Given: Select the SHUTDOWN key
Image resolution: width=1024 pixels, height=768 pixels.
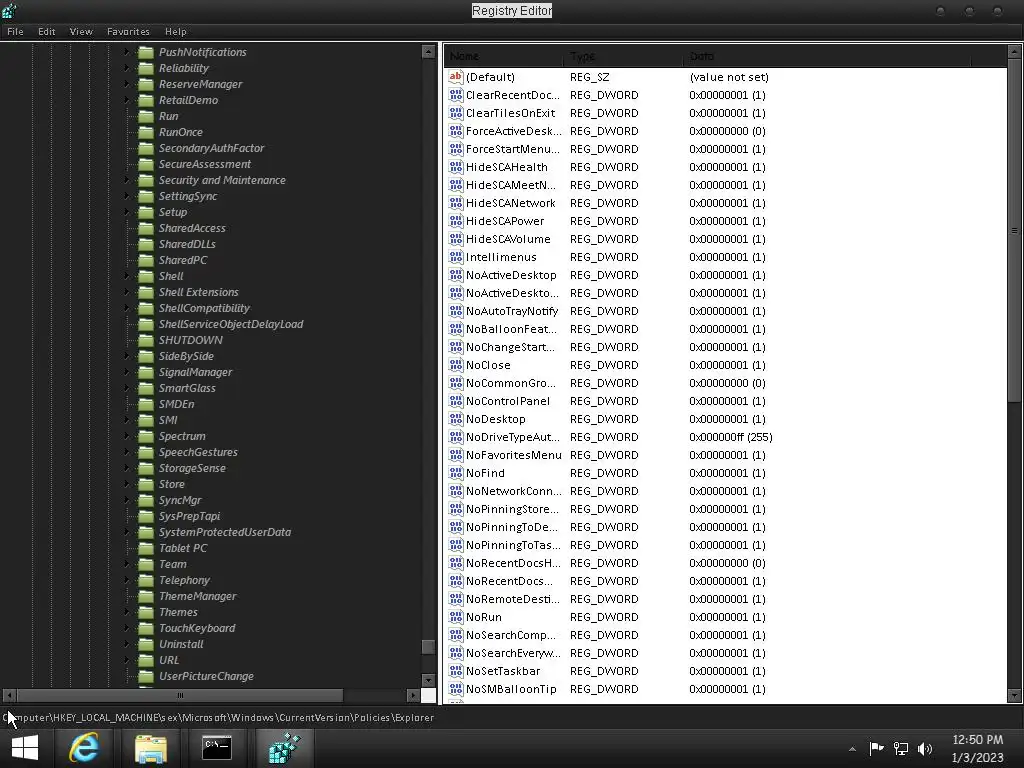Looking at the screenshot, I should (191, 340).
